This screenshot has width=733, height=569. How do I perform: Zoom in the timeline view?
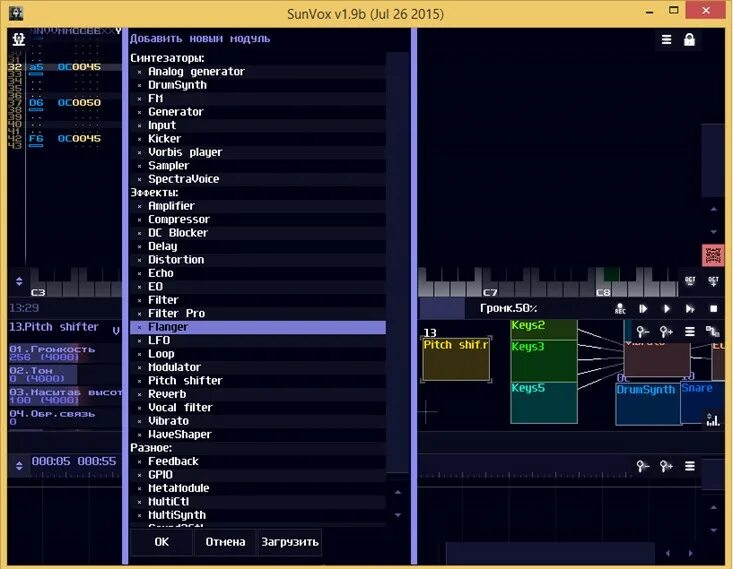[666, 466]
